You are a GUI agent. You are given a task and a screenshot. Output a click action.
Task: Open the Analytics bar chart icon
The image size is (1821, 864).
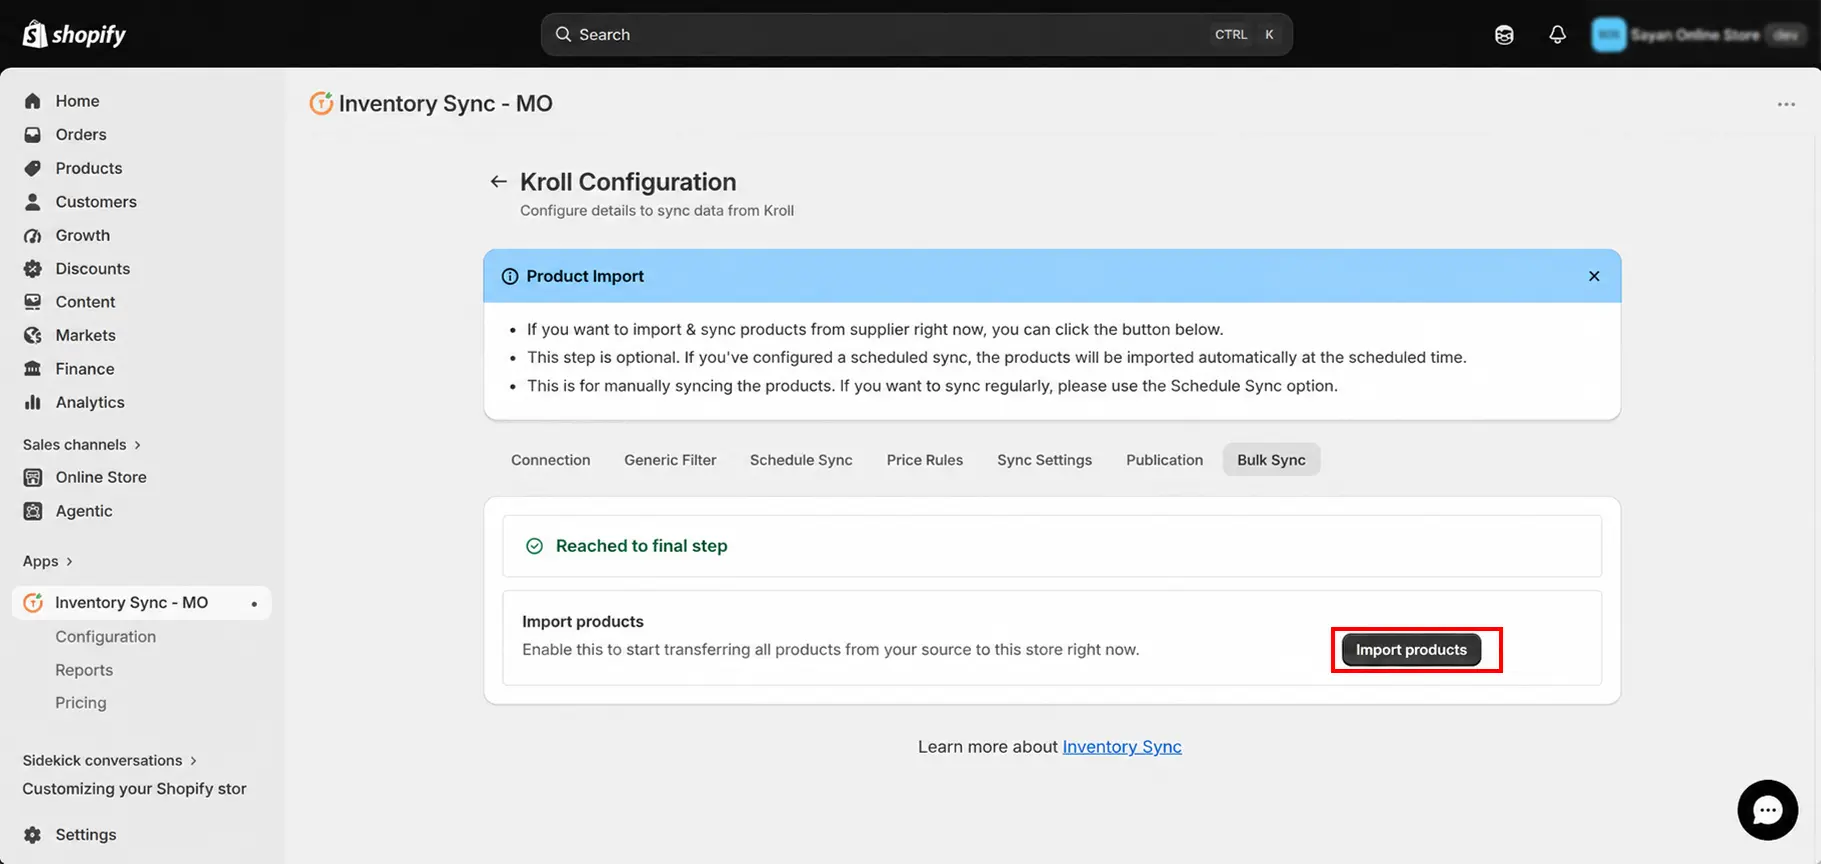[33, 402]
